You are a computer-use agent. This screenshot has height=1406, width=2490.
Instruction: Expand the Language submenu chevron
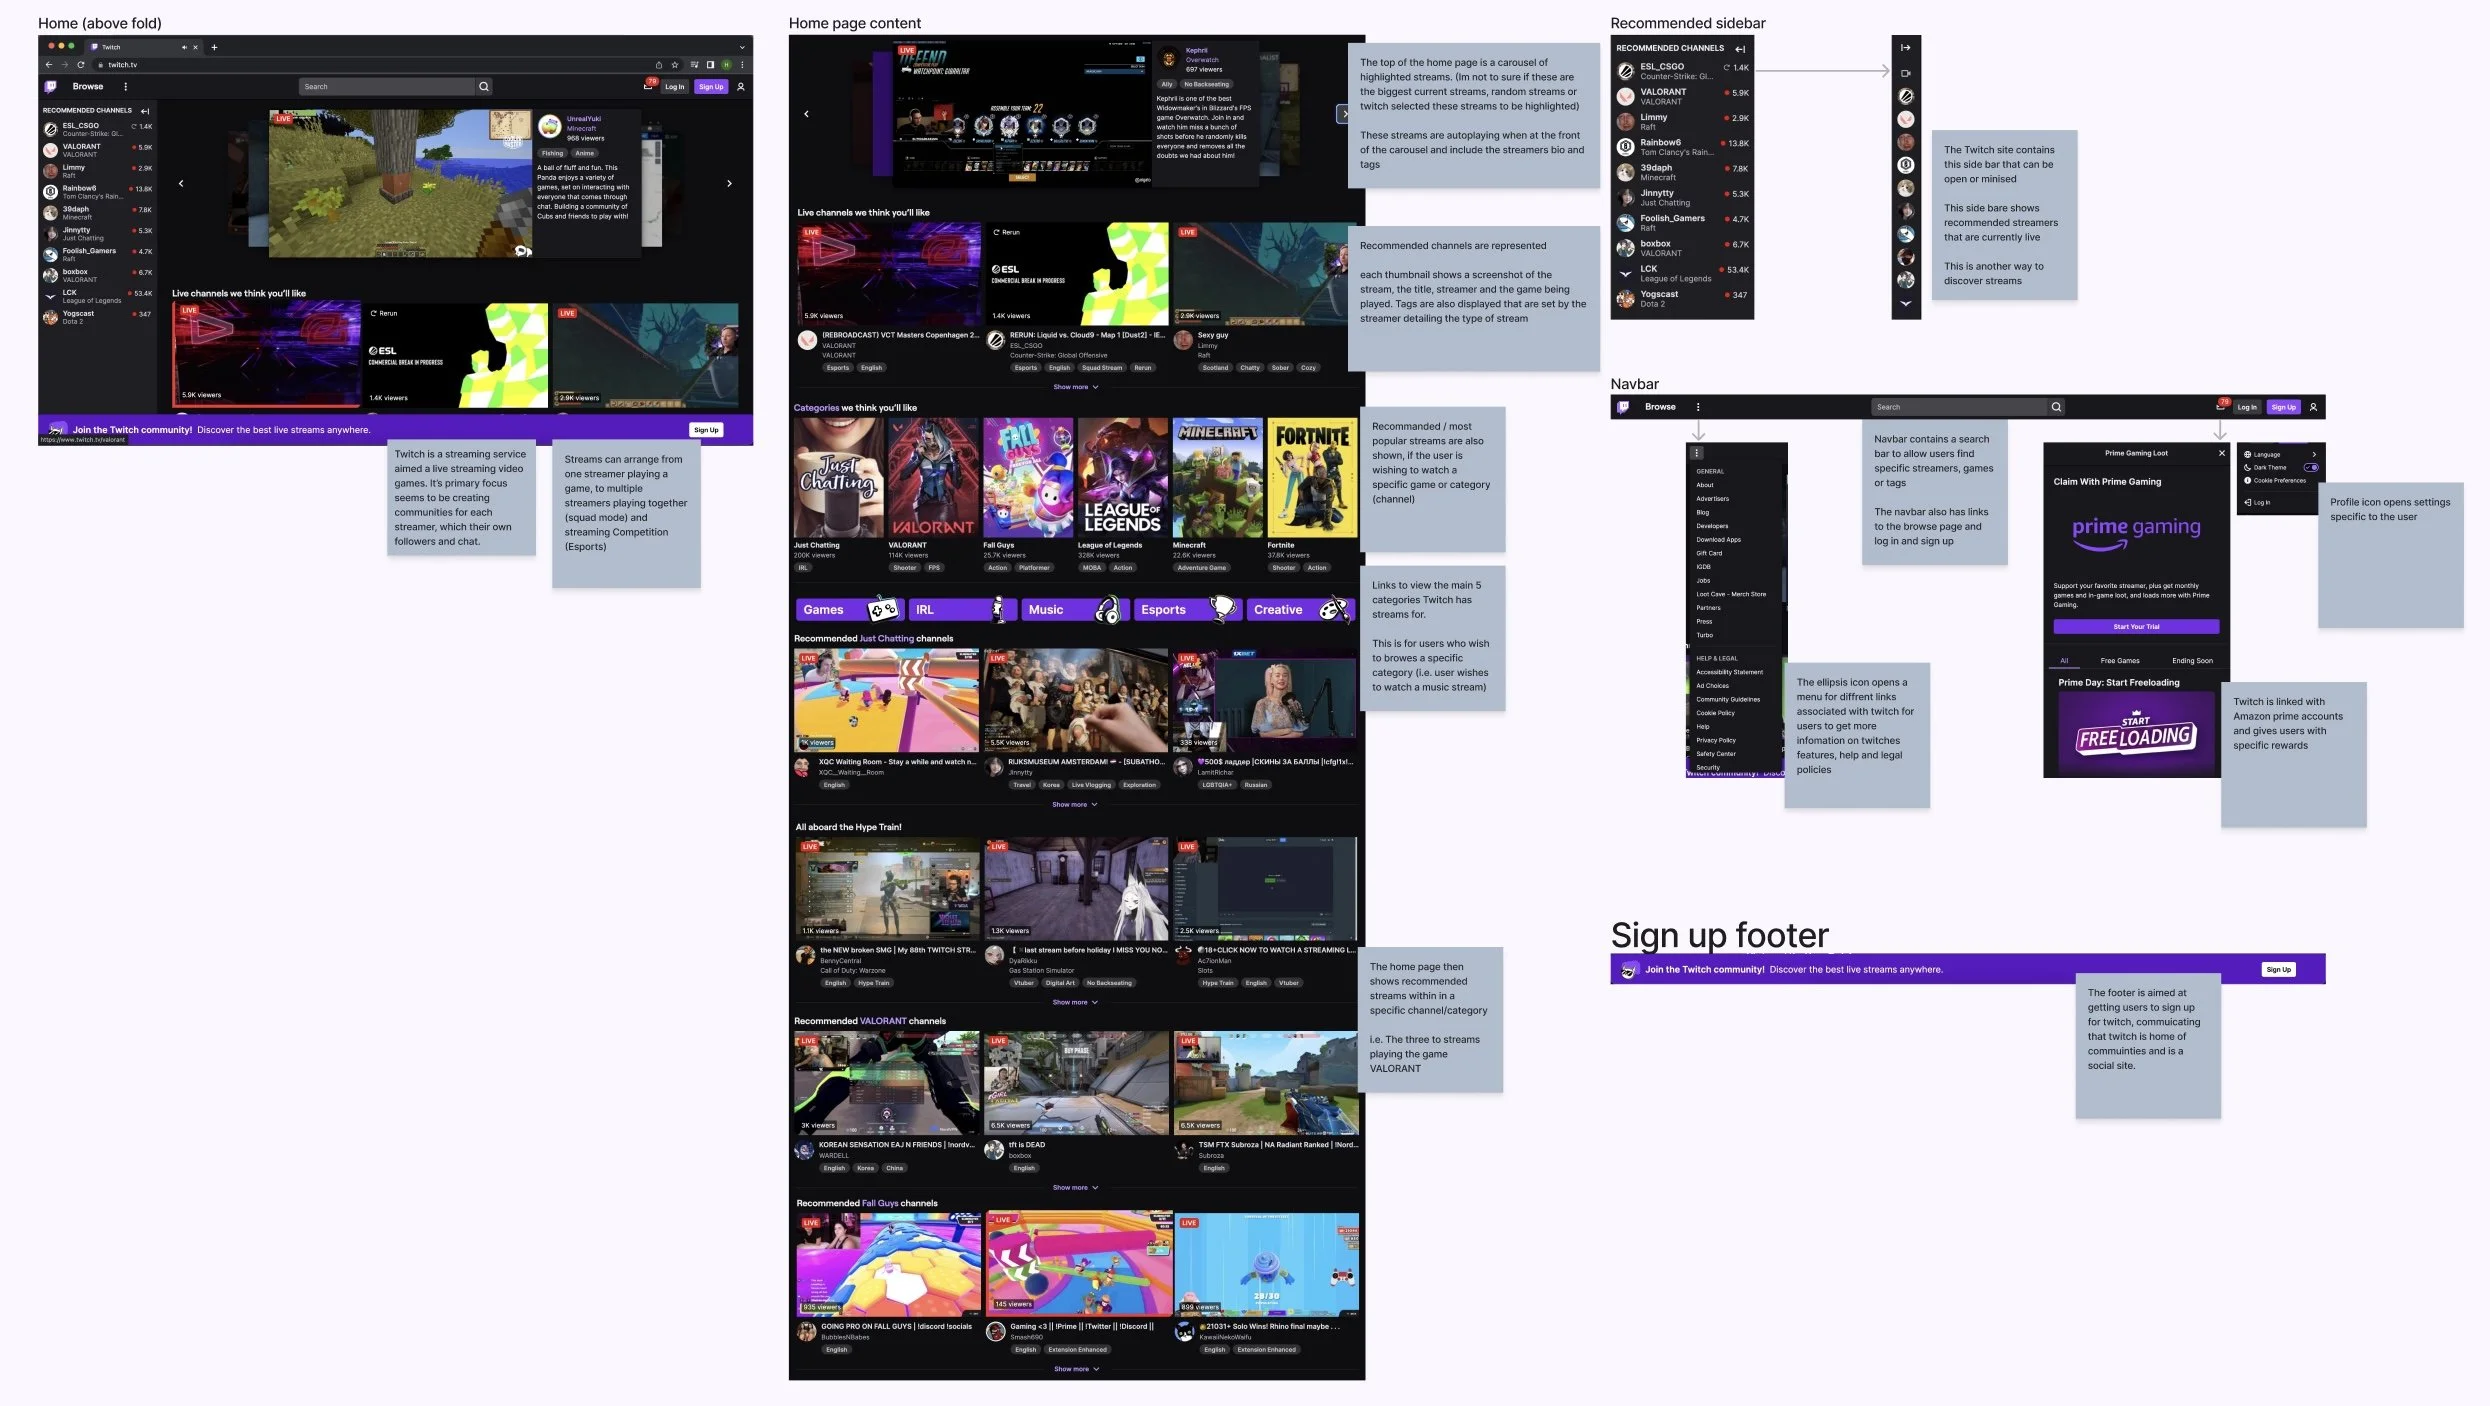coord(2314,454)
